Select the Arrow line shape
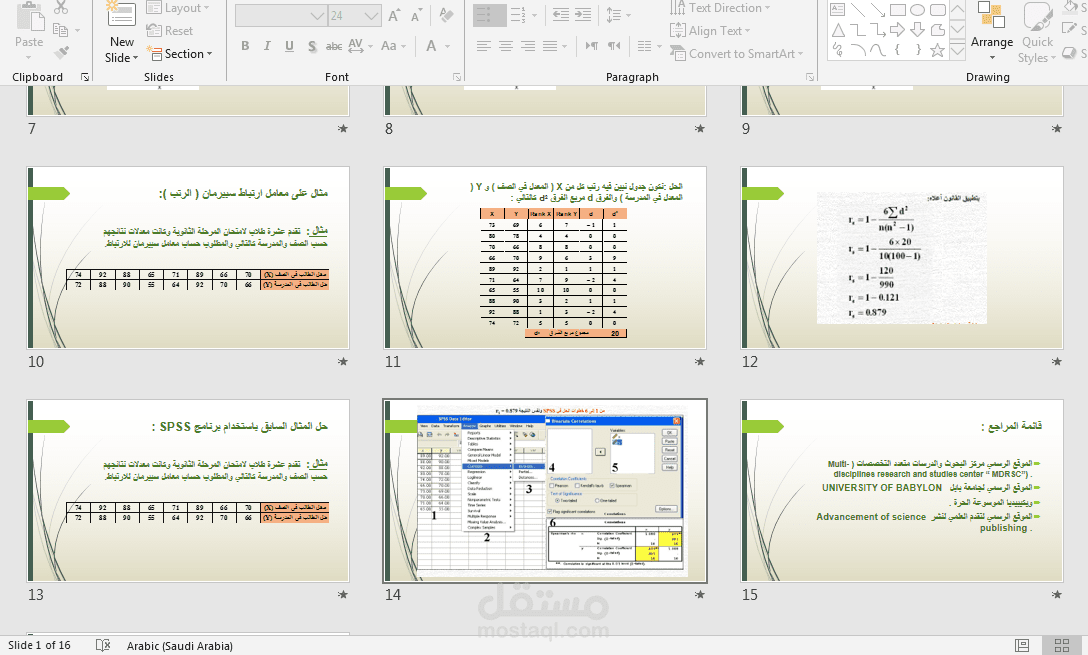The image size is (1088, 655). [x=878, y=10]
